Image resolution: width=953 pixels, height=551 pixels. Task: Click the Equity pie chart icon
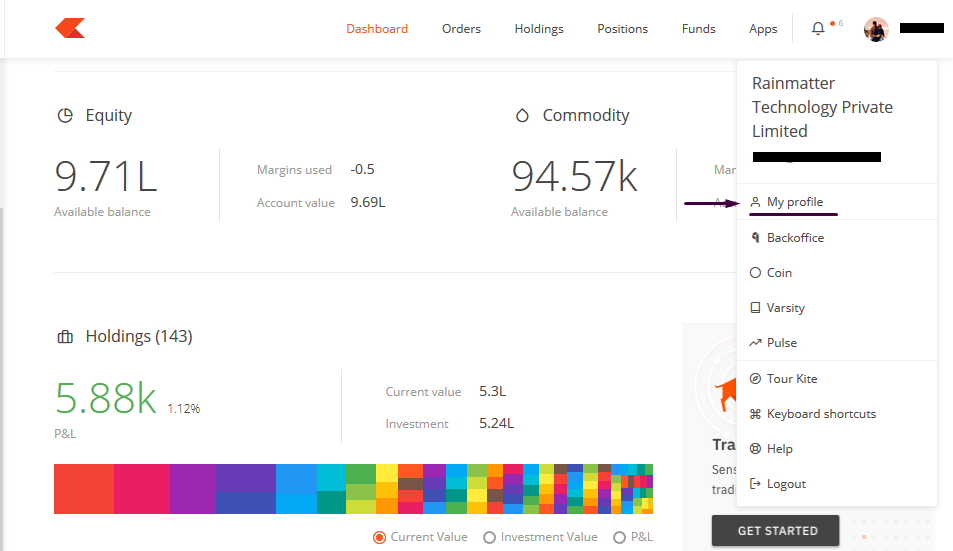point(65,116)
